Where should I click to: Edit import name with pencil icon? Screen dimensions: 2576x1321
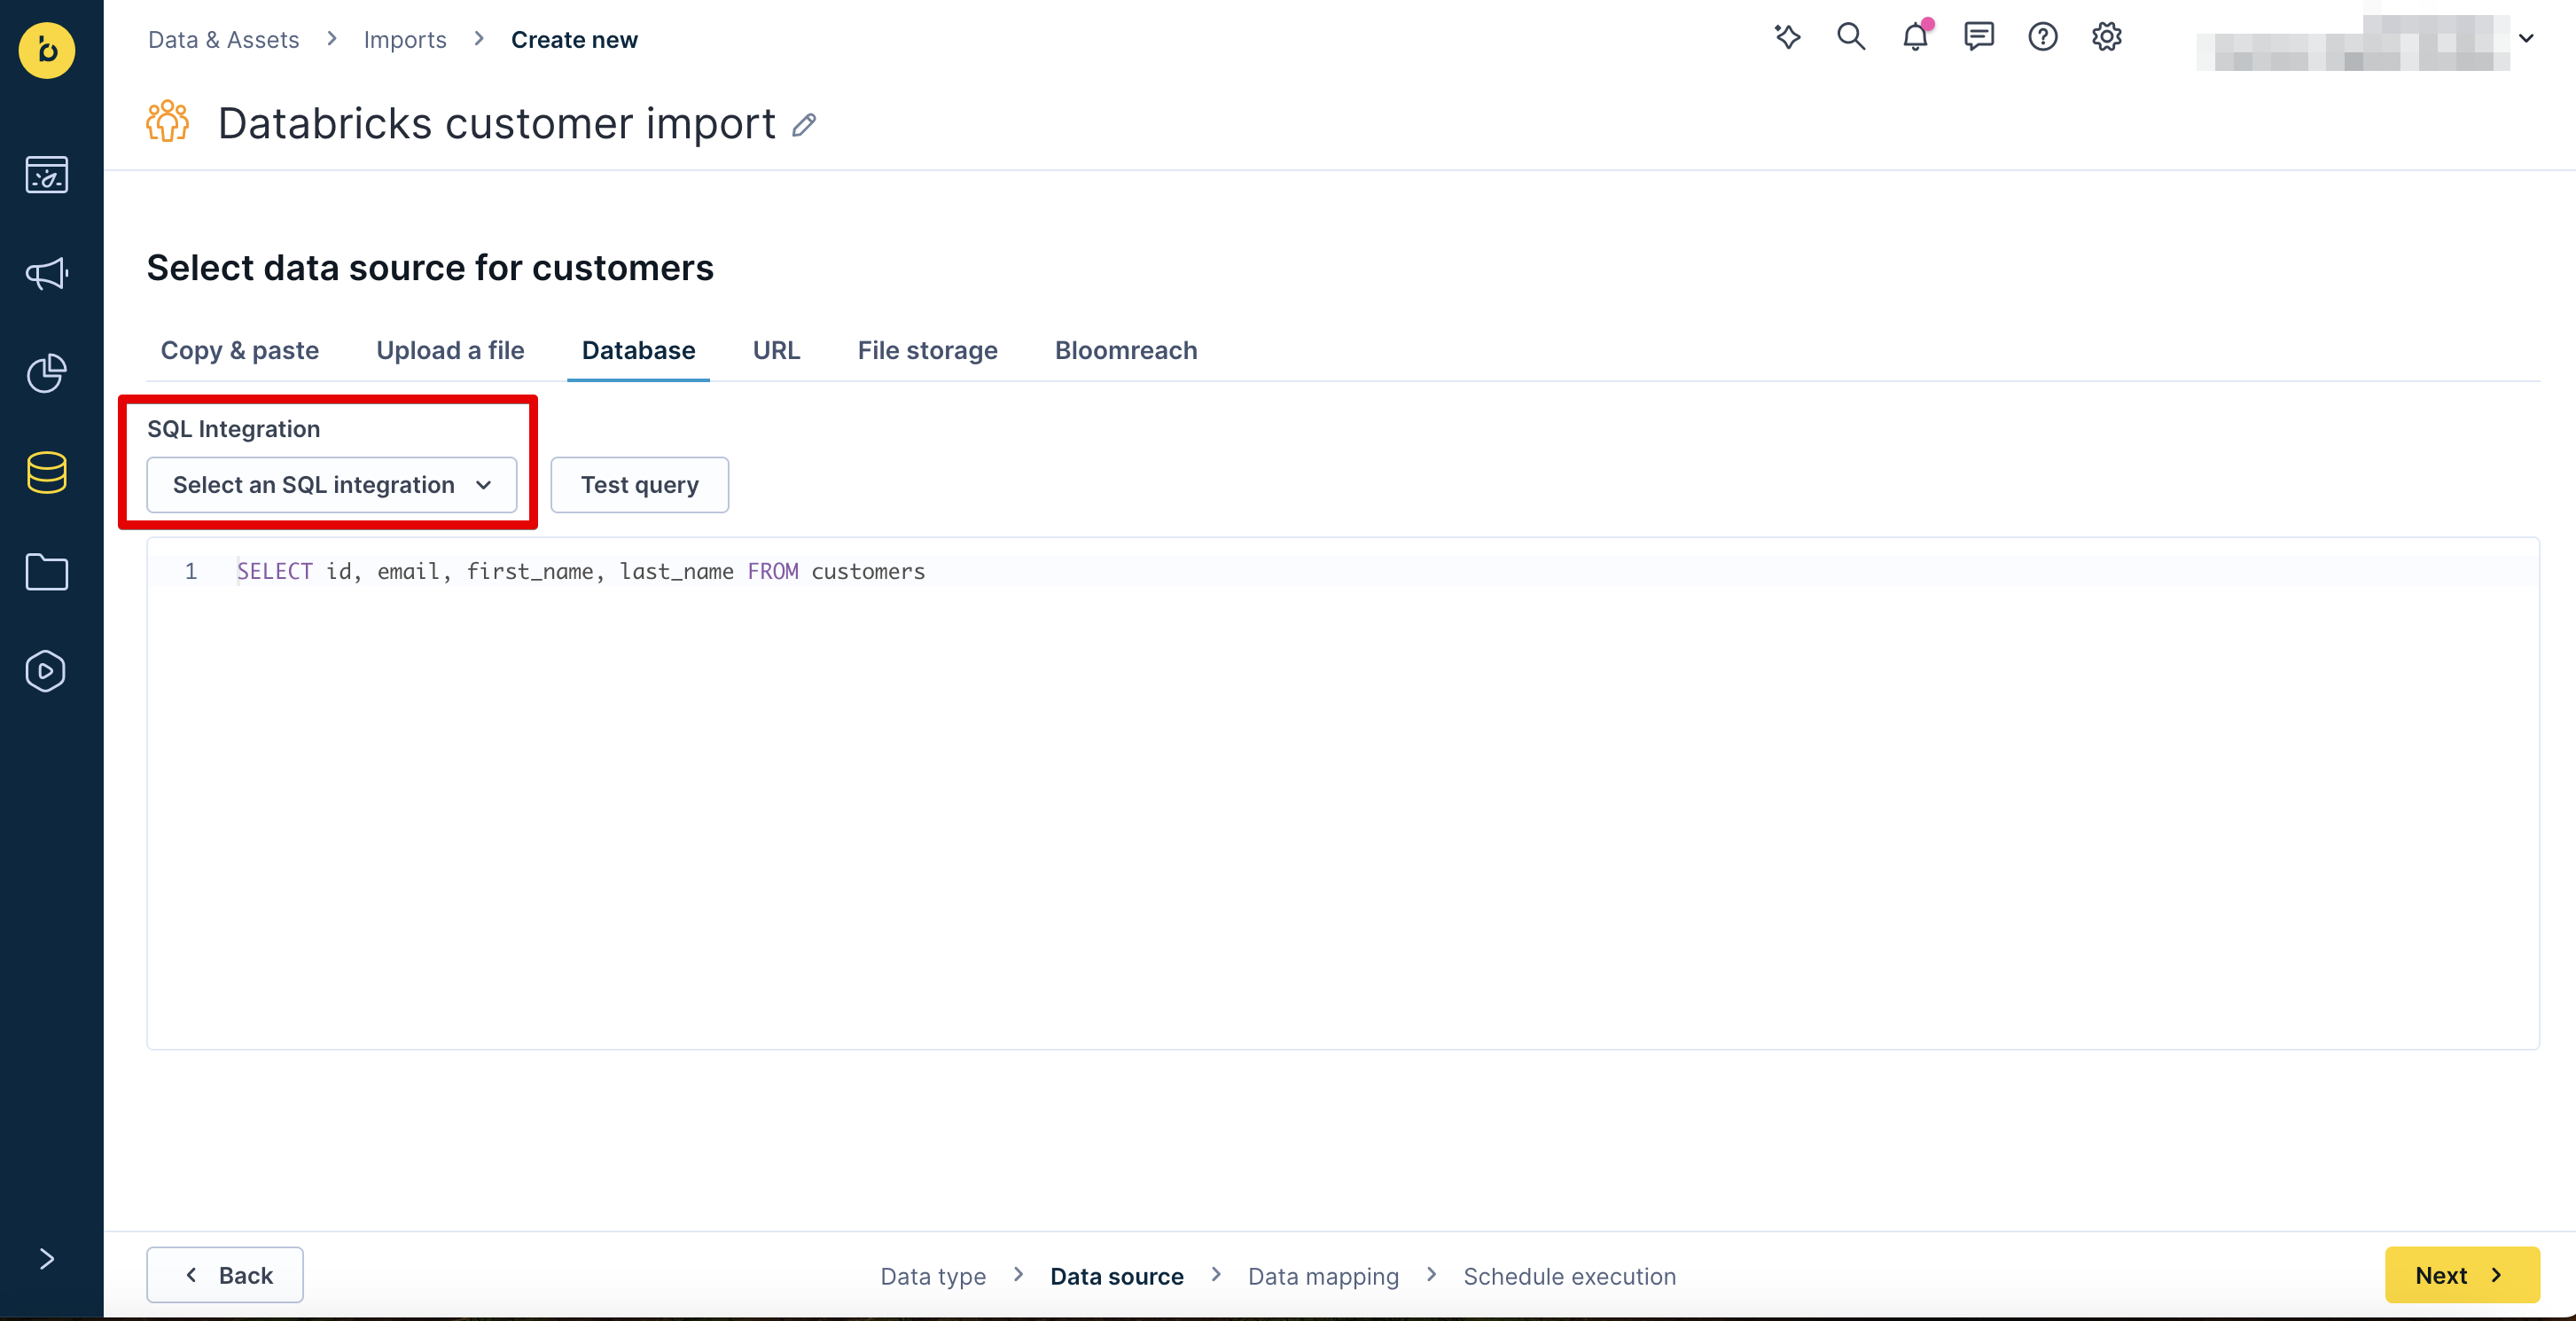[x=804, y=125]
